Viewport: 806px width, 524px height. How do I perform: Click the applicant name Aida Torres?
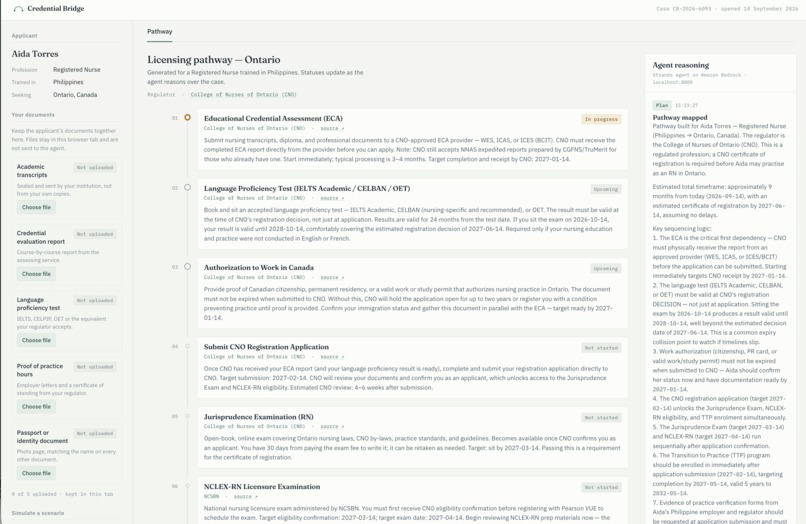point(35,54)
